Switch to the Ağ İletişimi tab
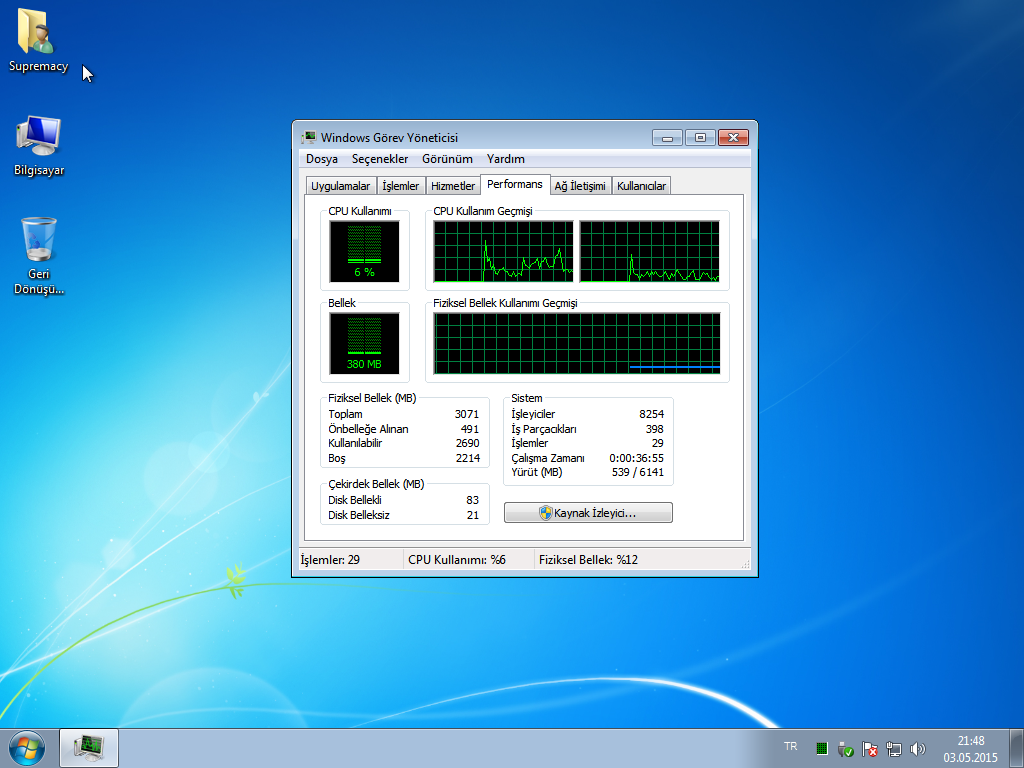The width and height of the screenshot is (1024, 768). click(580, 186)
